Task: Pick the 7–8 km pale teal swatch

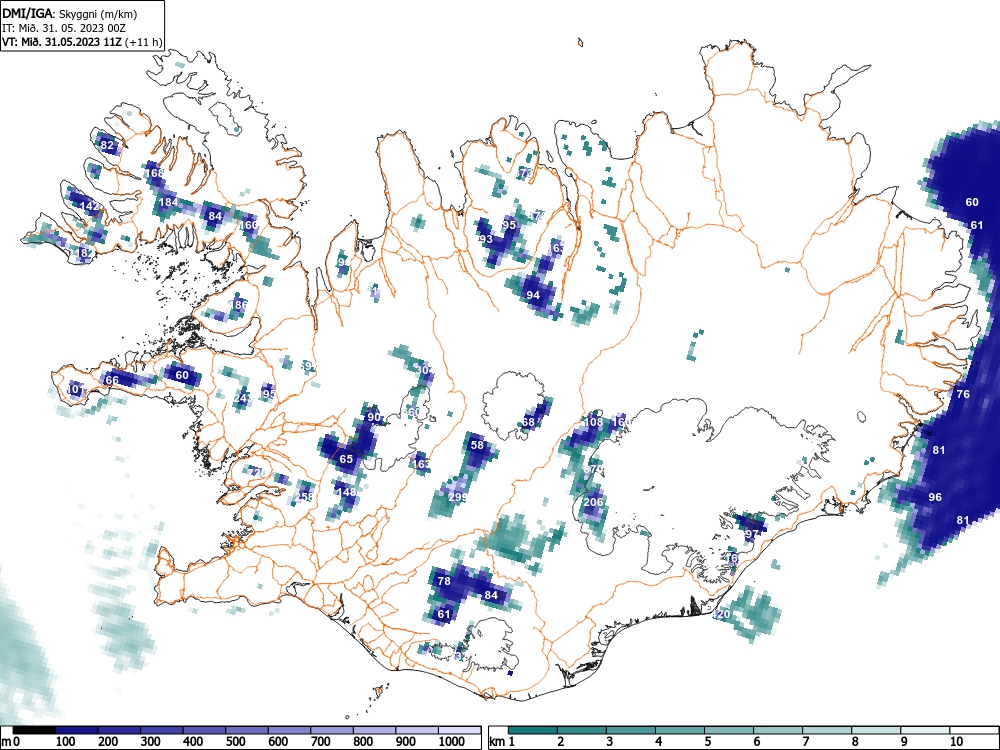Action: click(827, 730)
